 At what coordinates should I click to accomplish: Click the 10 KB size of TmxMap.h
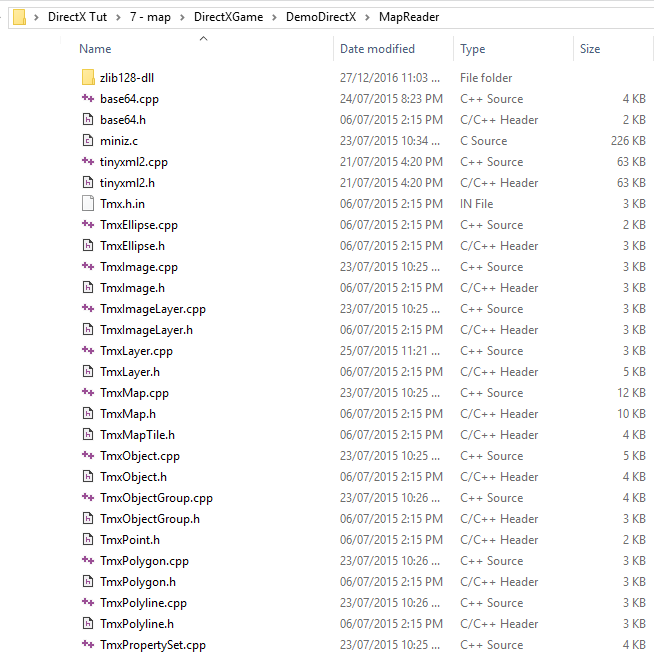(631, 414)
